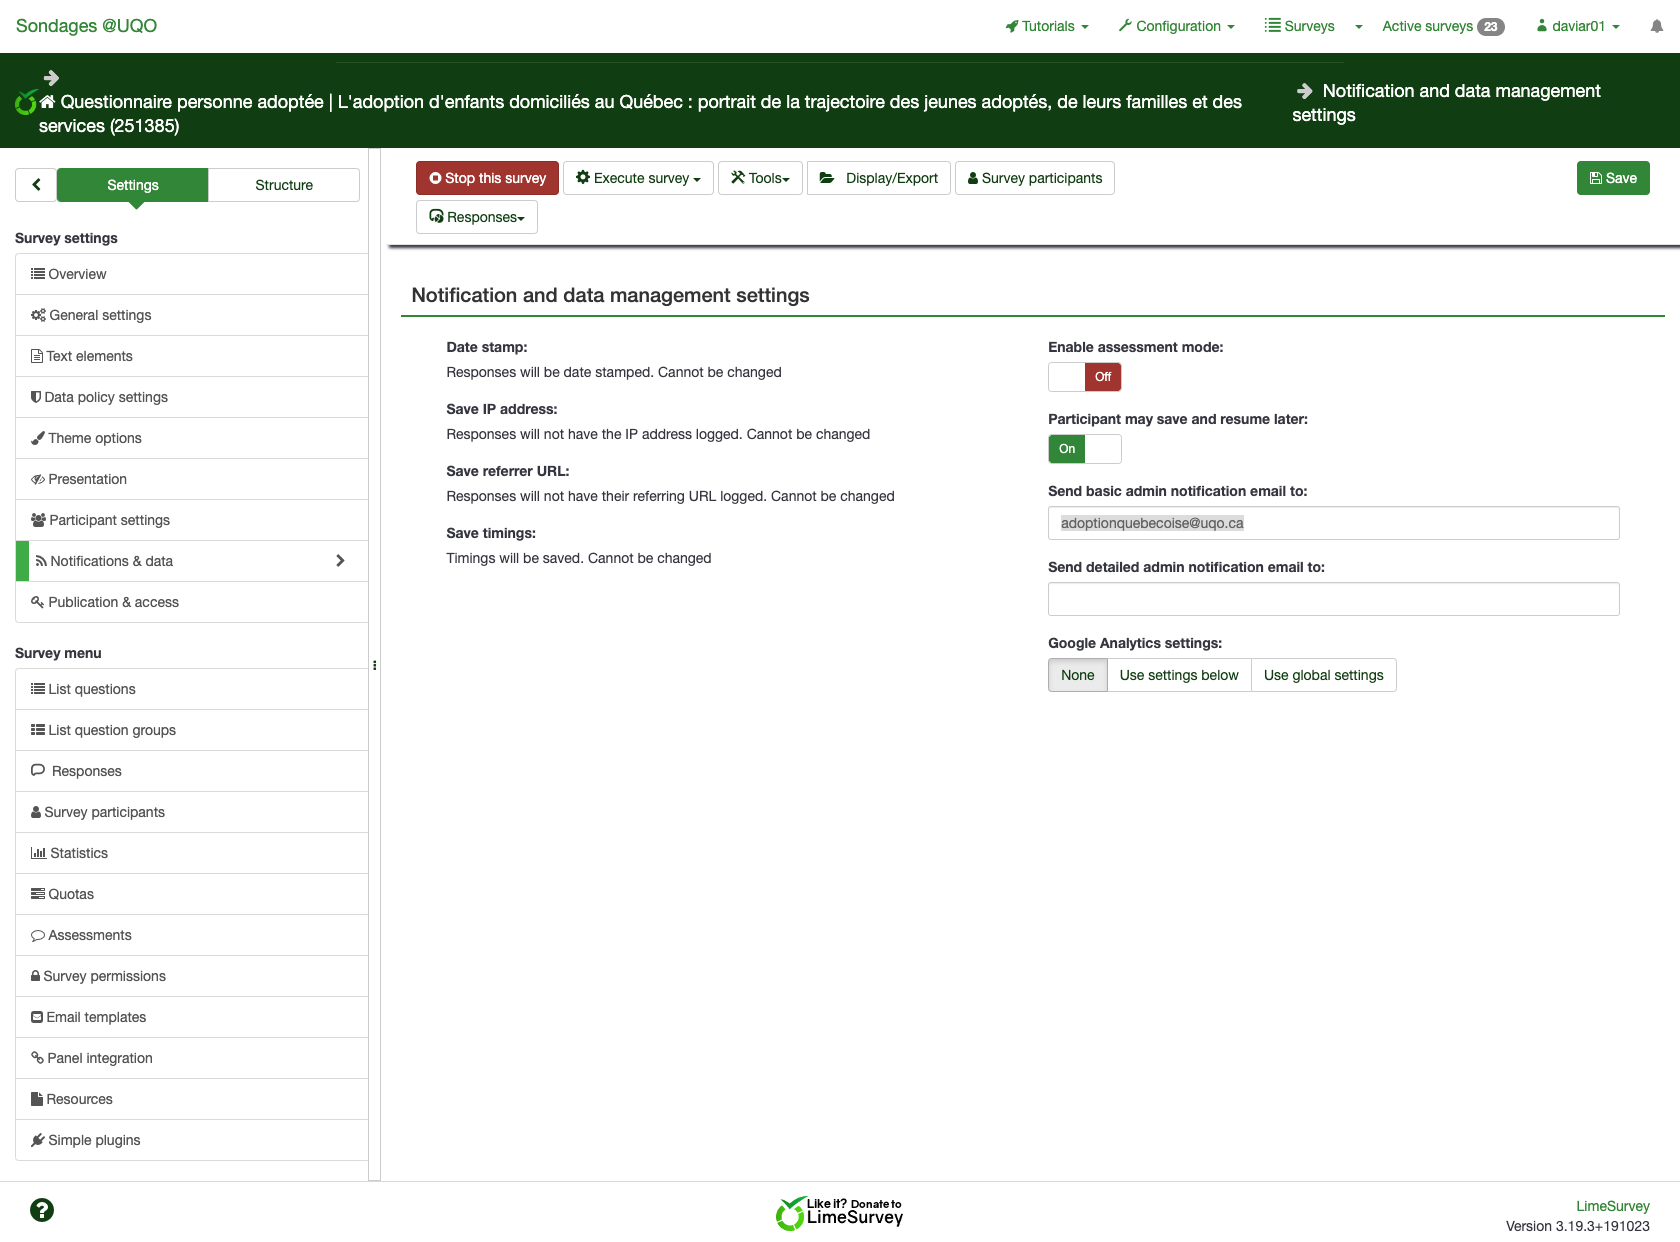Expand the Responses dropdown button
The width and height of the screenshot is (1680, 1242).
coord(476,217)
